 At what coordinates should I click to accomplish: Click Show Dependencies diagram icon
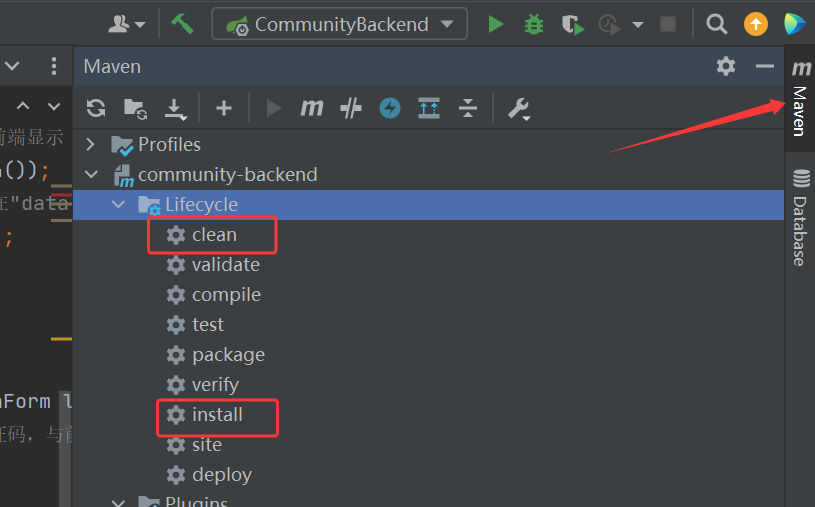[429, 108]
